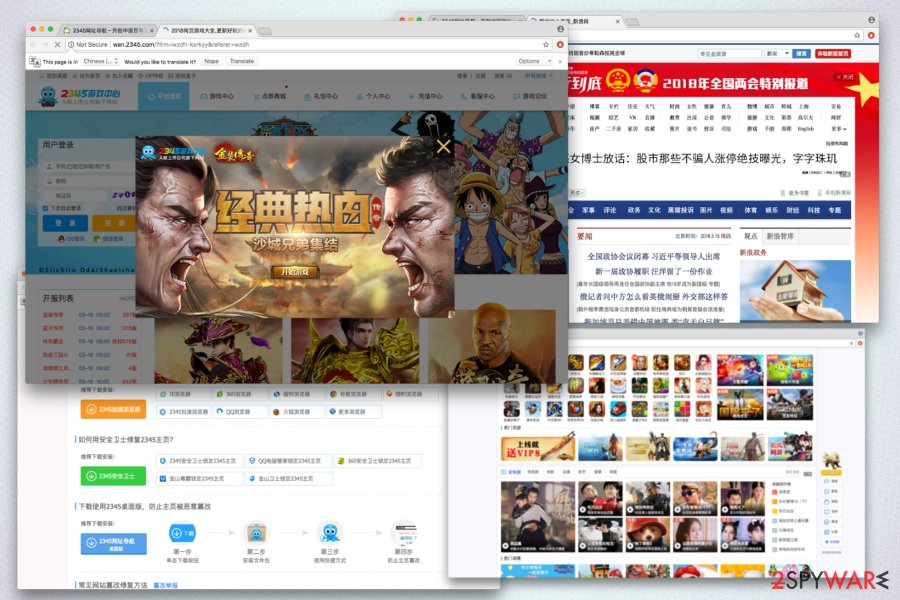Click the national emblem icon in red banner
This screenshot has height=600, width=900.
point(618,82)
